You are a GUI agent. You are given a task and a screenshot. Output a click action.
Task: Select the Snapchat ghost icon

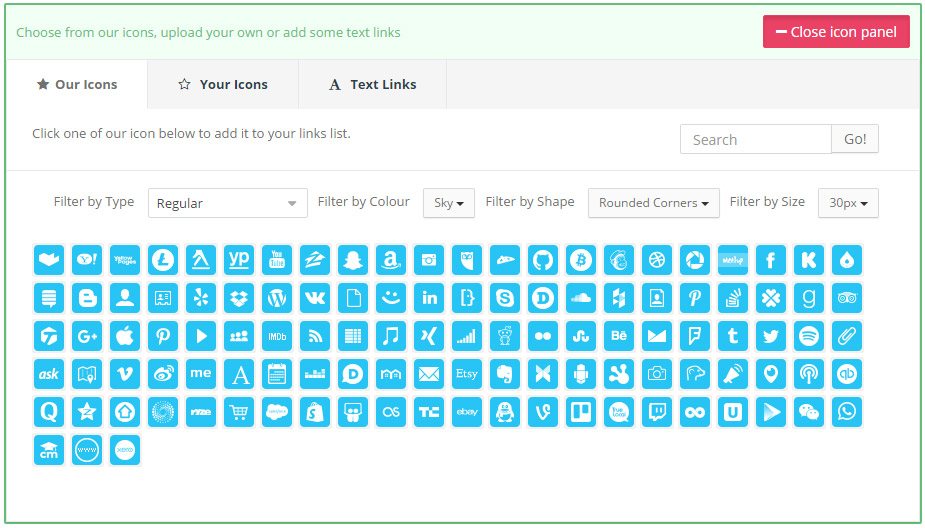pos(353,260)
